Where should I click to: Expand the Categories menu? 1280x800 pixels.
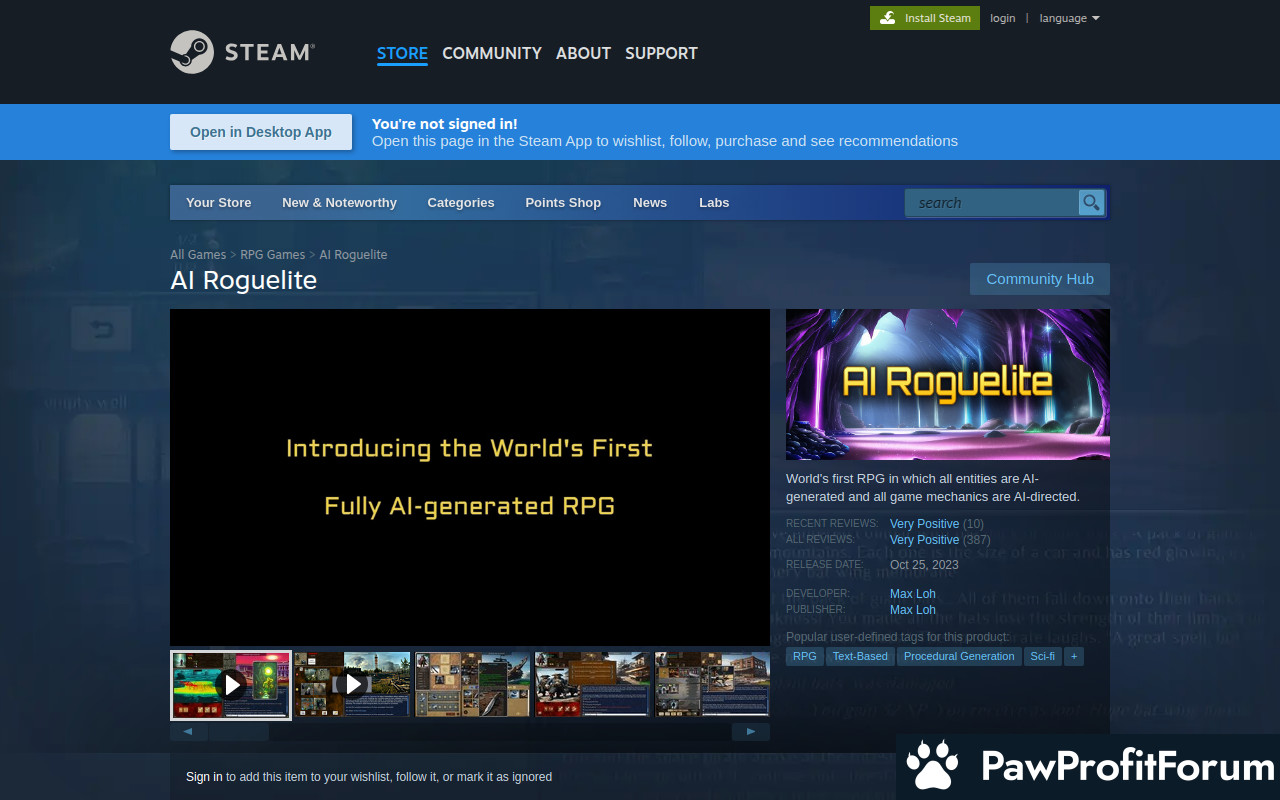460,203
